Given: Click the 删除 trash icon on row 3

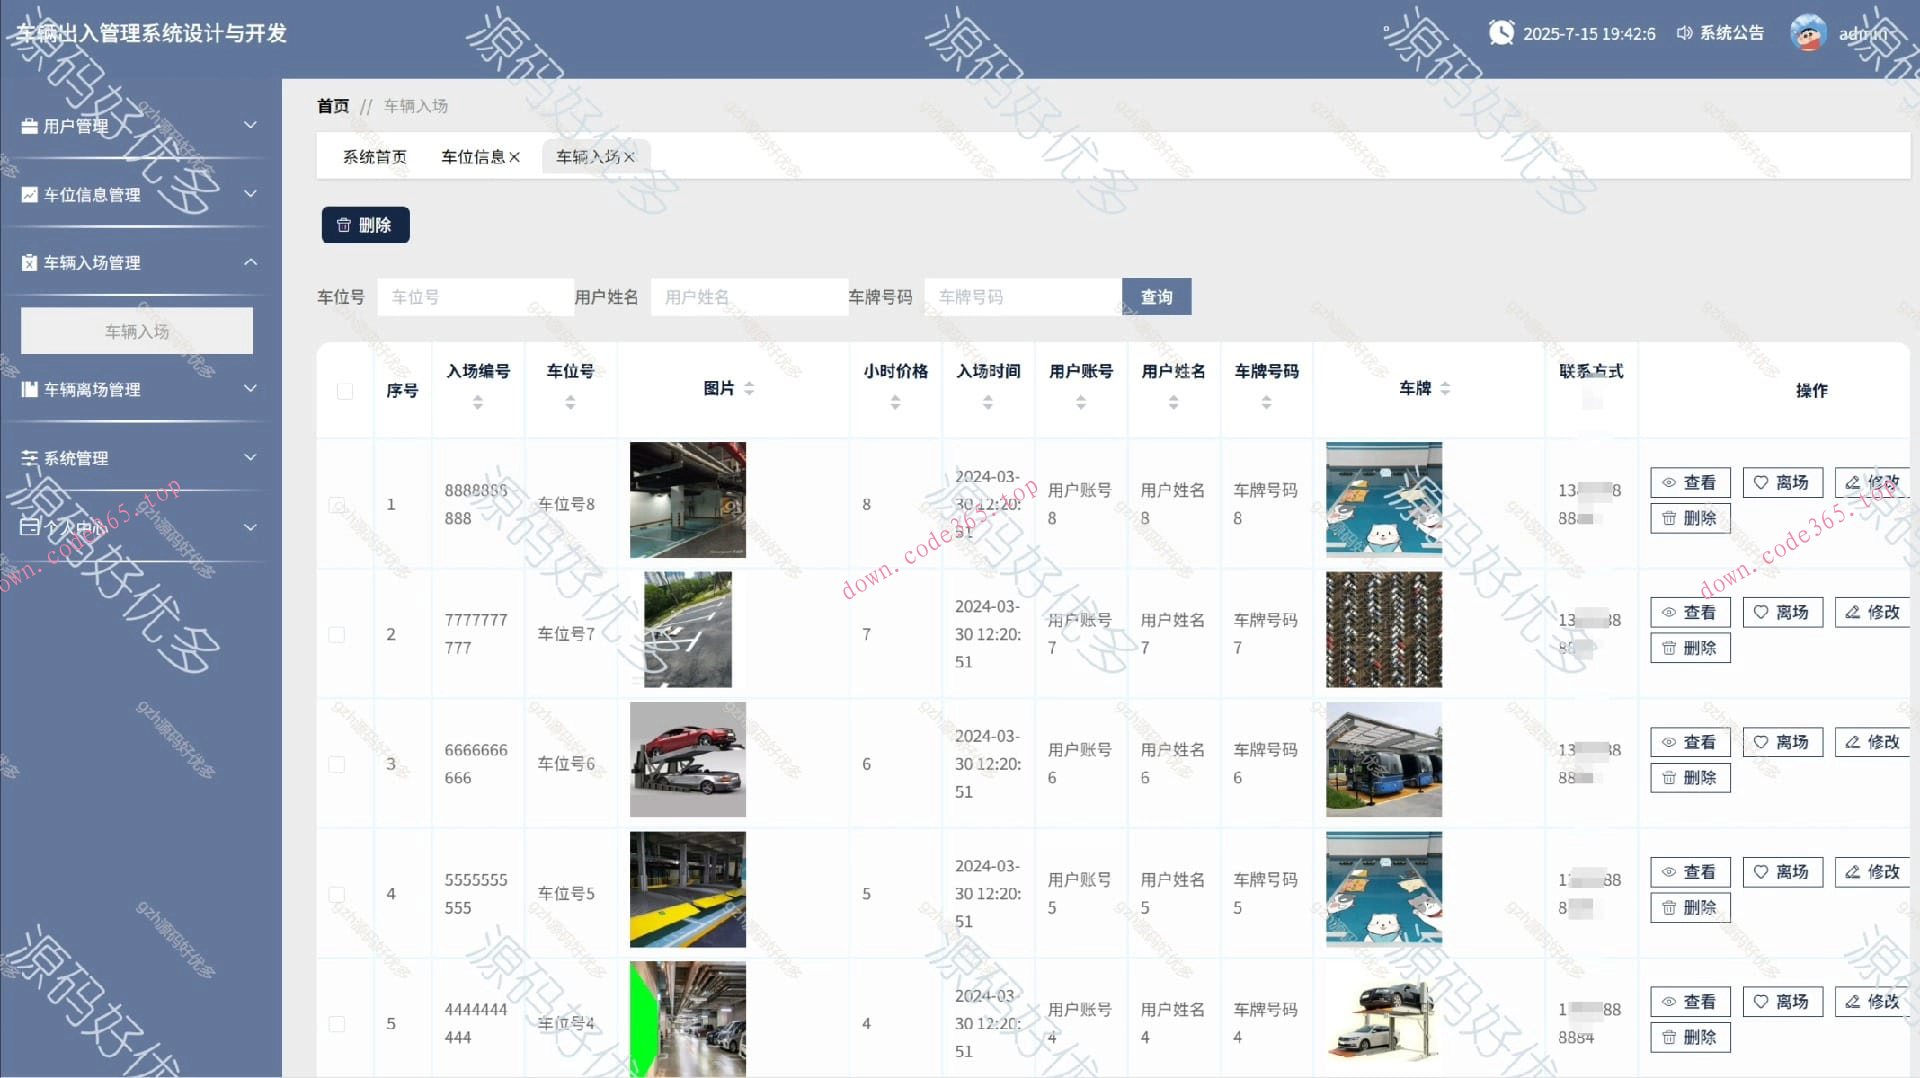Looking at the screenshot, I should (x=1668, y=777).
